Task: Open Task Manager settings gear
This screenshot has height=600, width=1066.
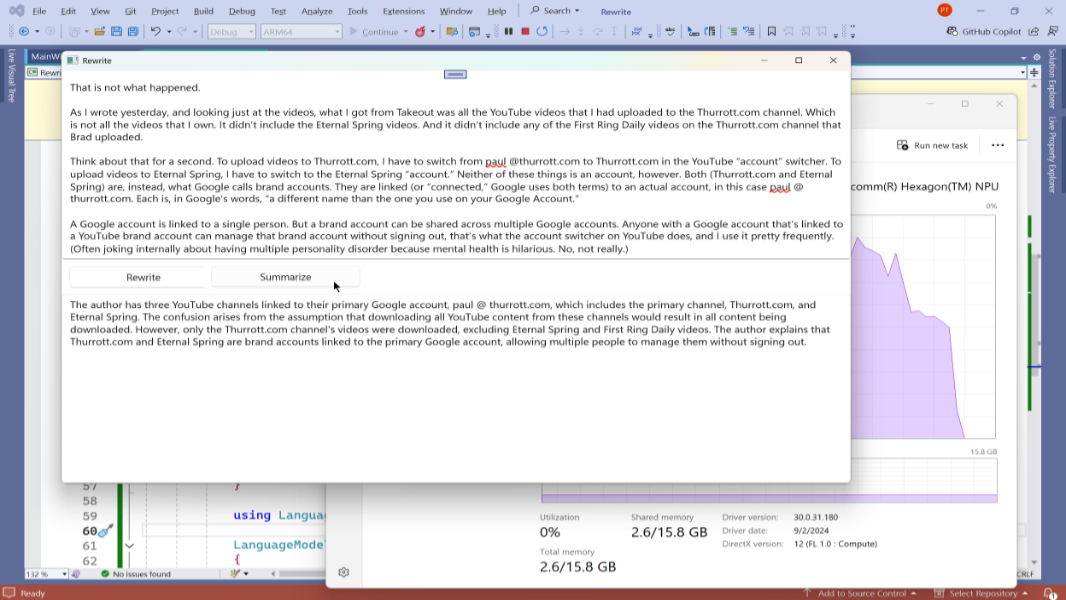Action: point(344,572)
